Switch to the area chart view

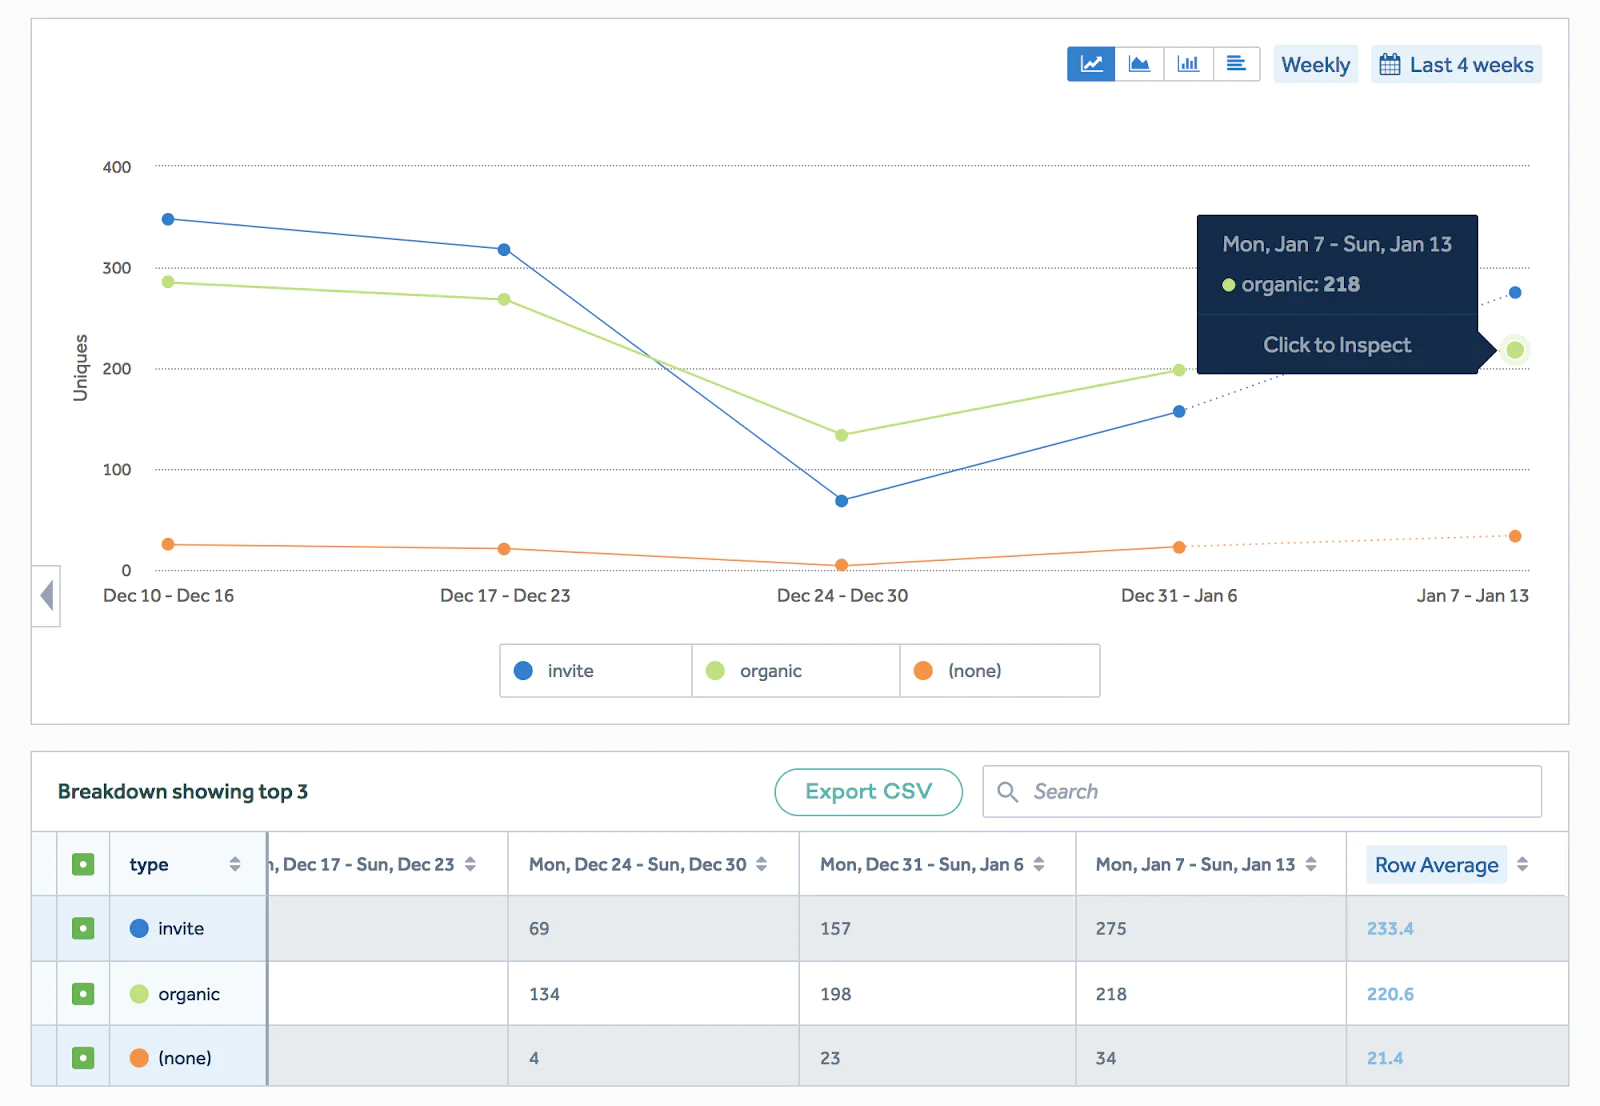coord(1139,63)
